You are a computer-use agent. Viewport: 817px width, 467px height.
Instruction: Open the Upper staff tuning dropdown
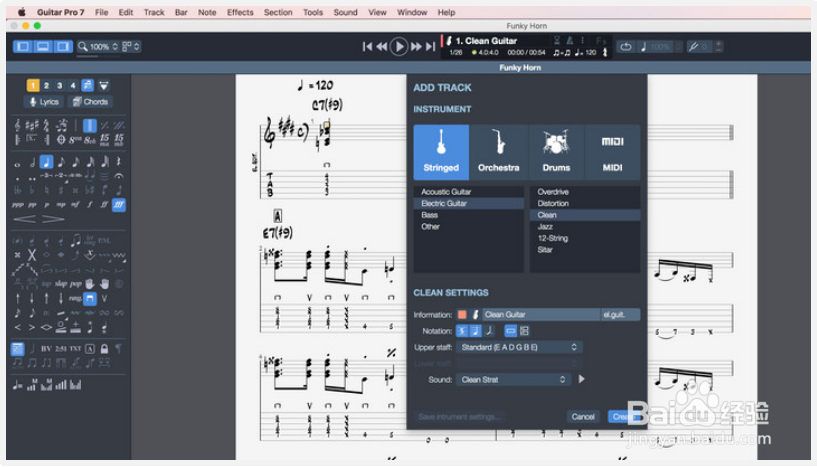(519, 347)
